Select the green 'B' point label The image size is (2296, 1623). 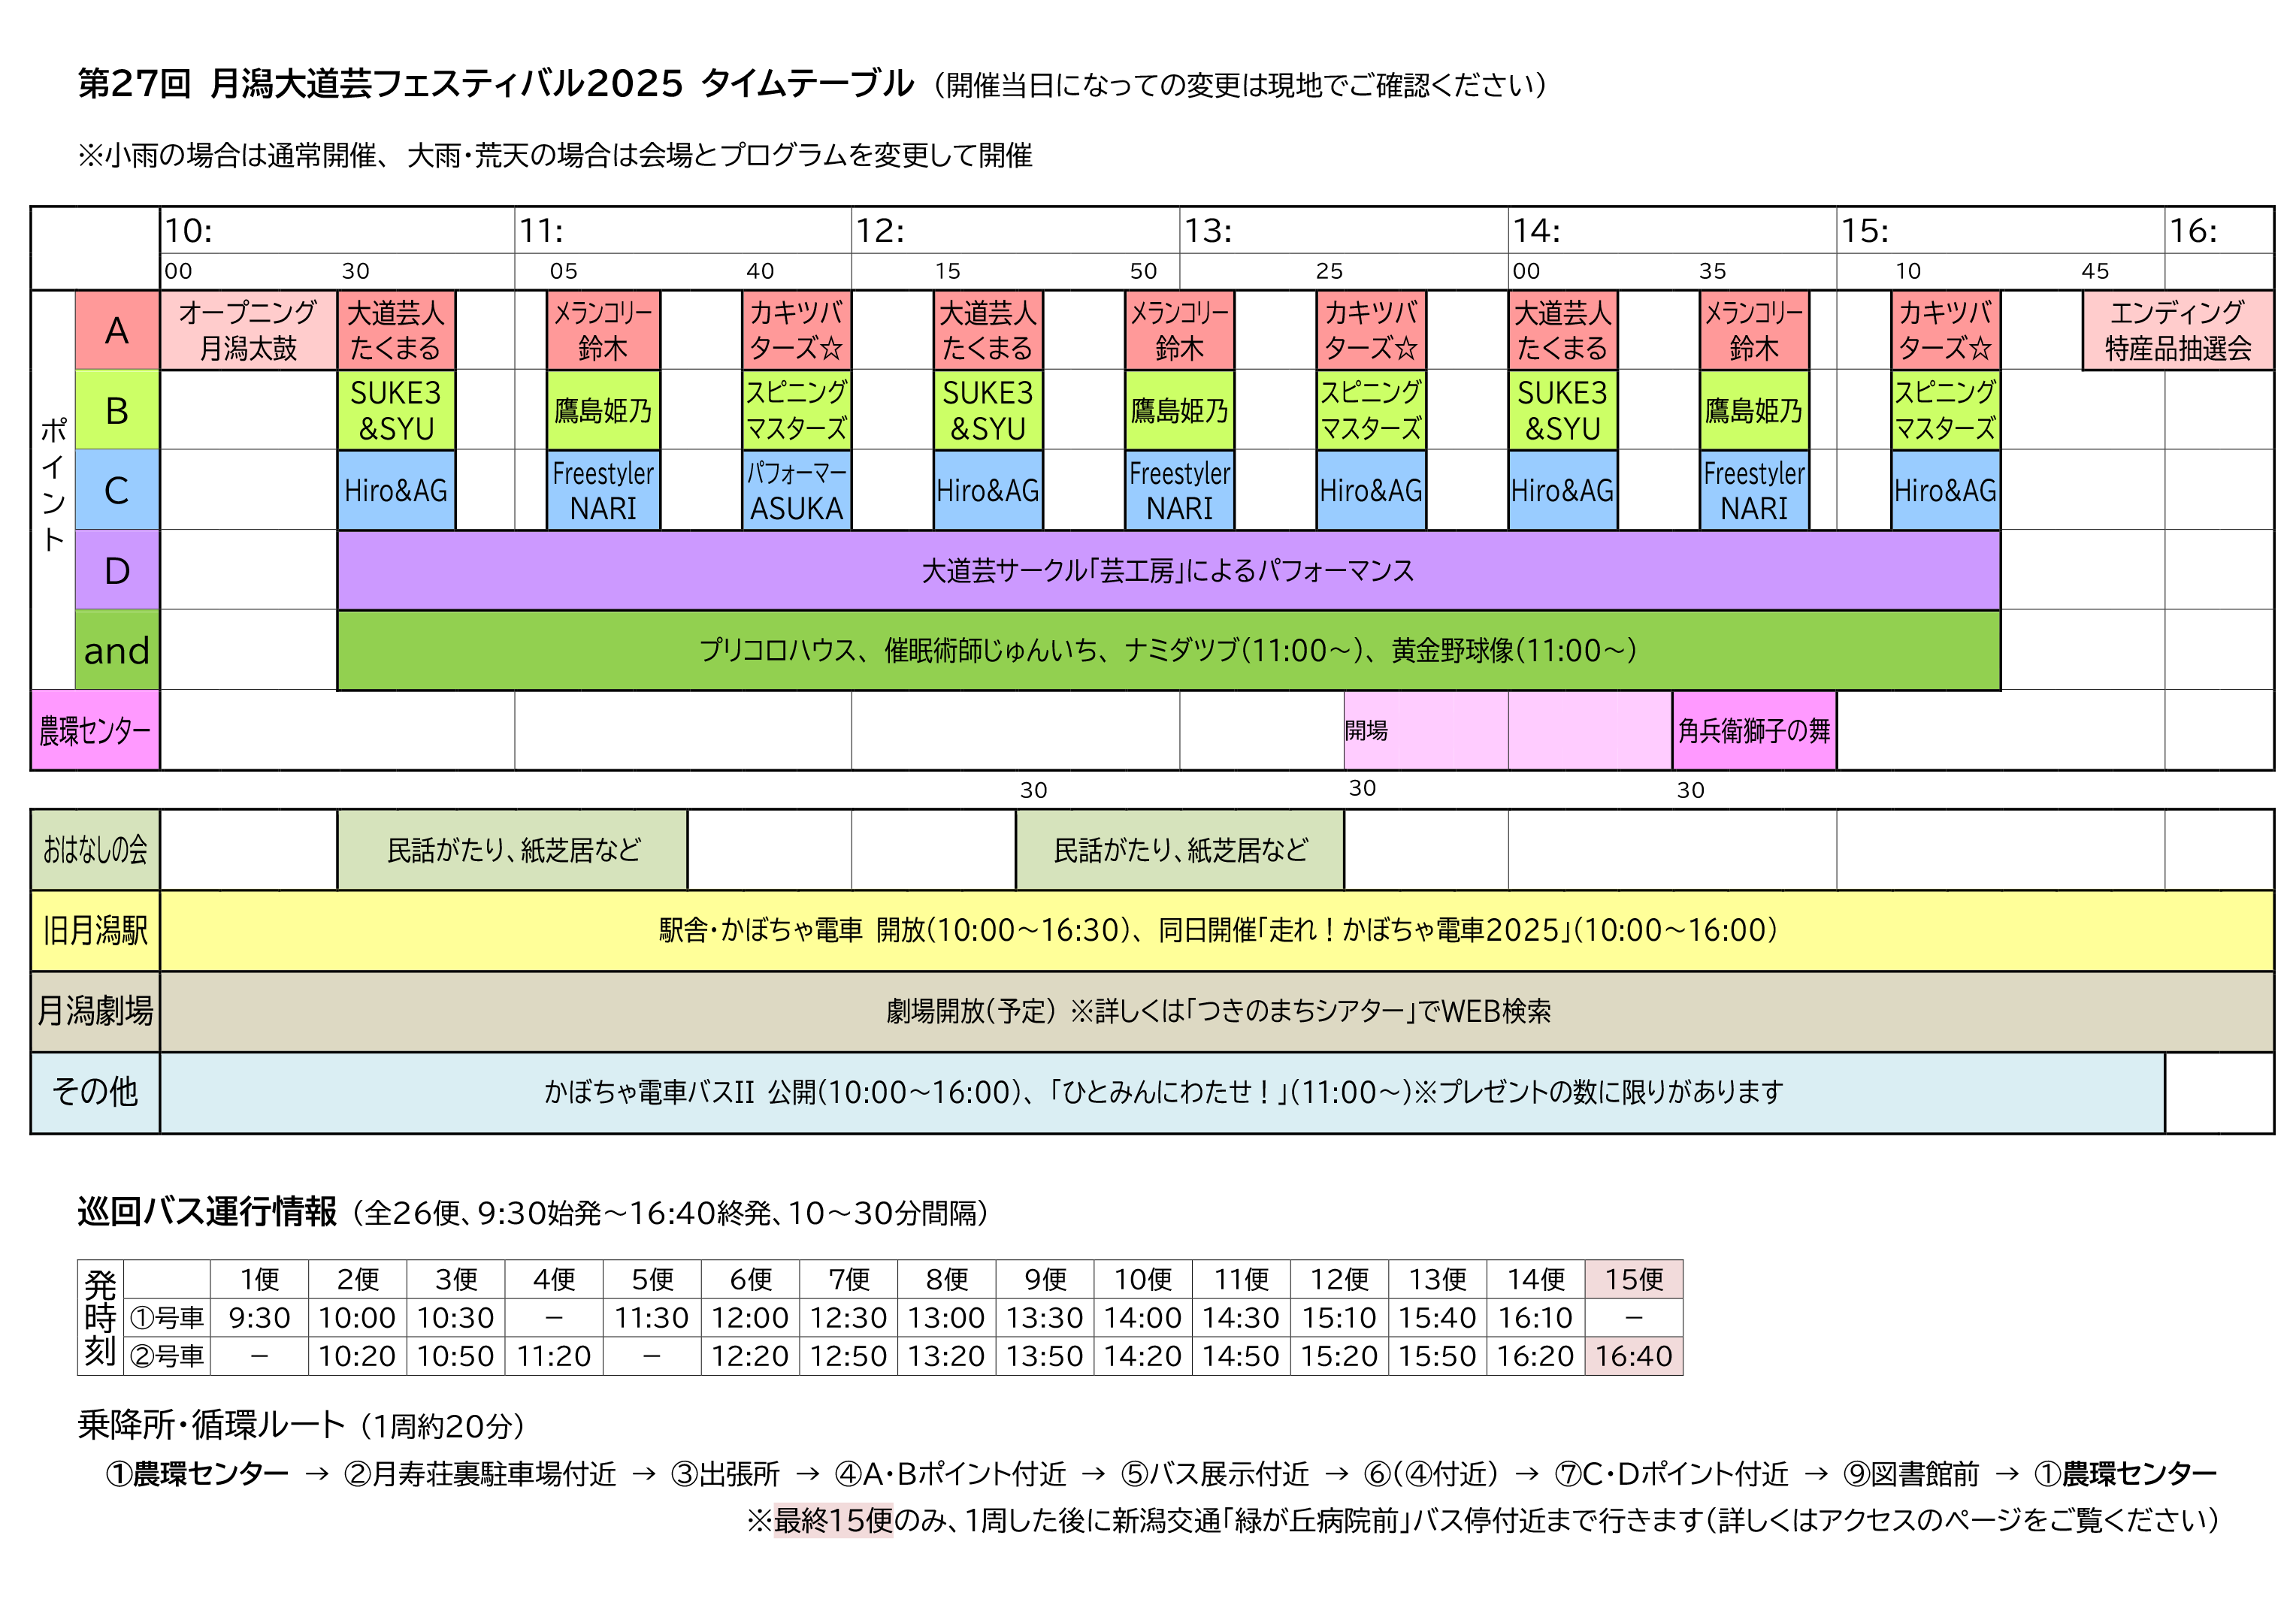click(x=117, y=410)
